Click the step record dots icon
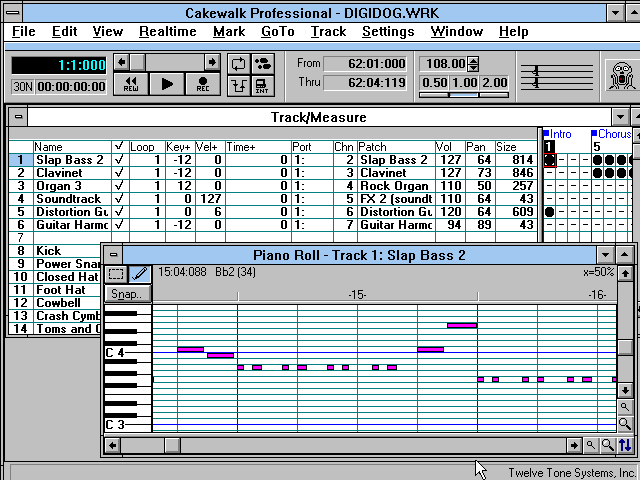The width and height of the screenshot is (640, 480). 262,64
